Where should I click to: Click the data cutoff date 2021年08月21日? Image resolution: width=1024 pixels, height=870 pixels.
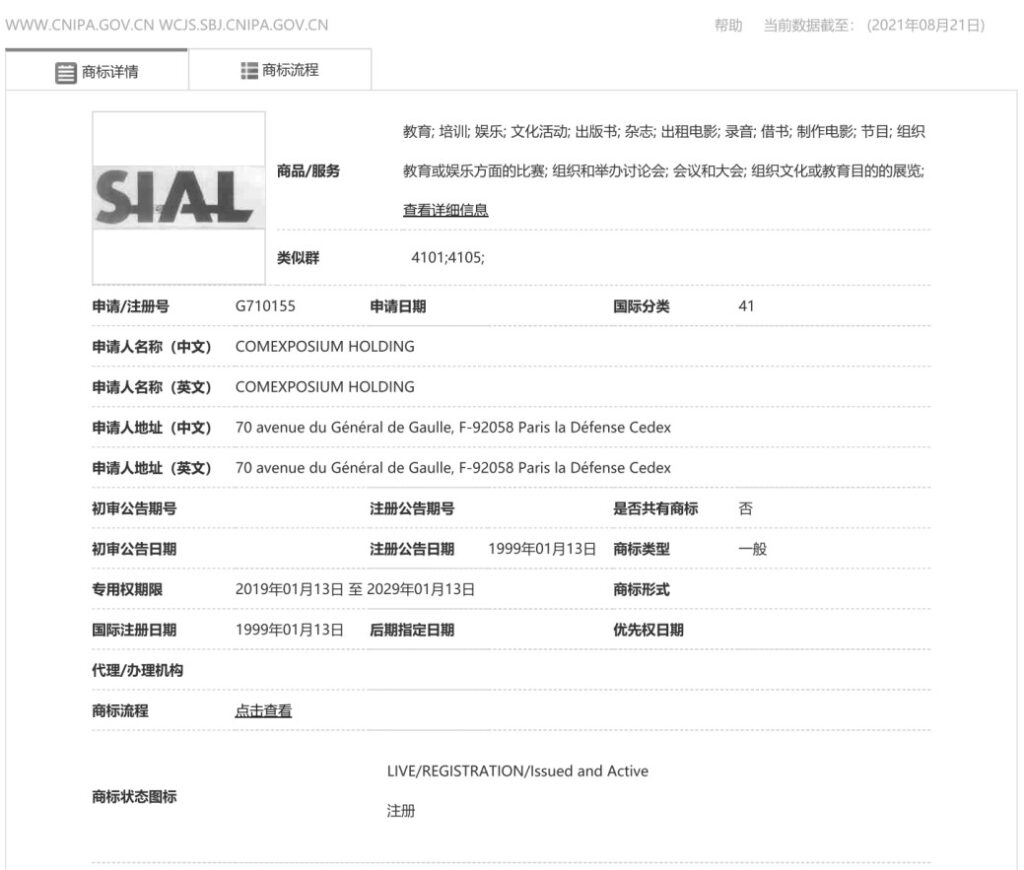pos(926,25)
